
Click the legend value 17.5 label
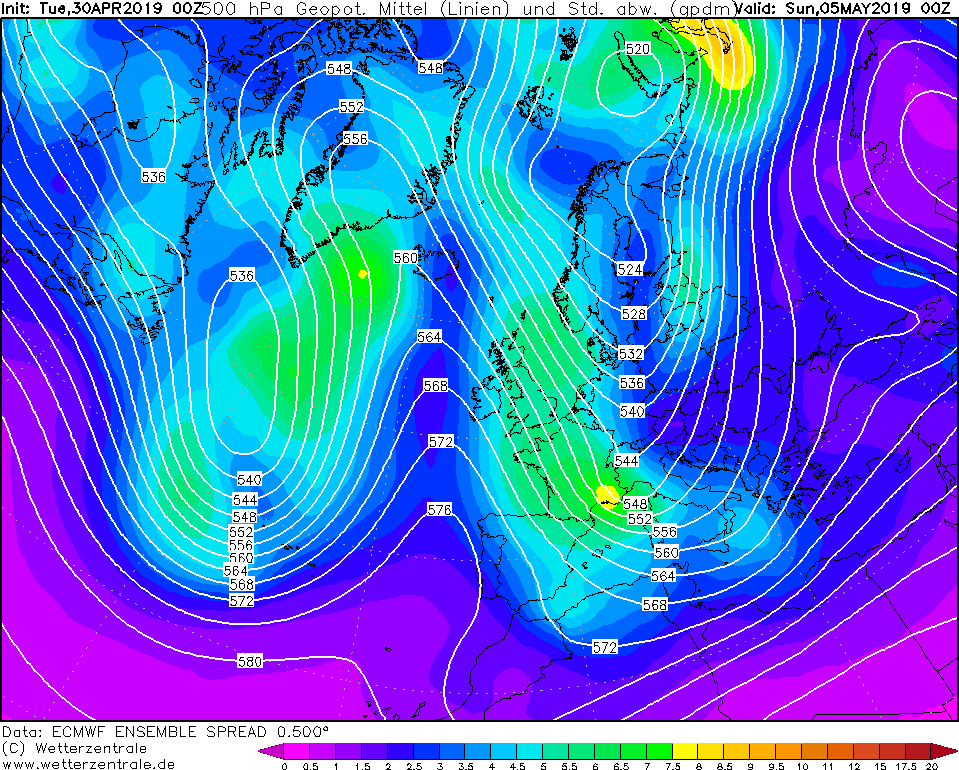tap(906, 765)
